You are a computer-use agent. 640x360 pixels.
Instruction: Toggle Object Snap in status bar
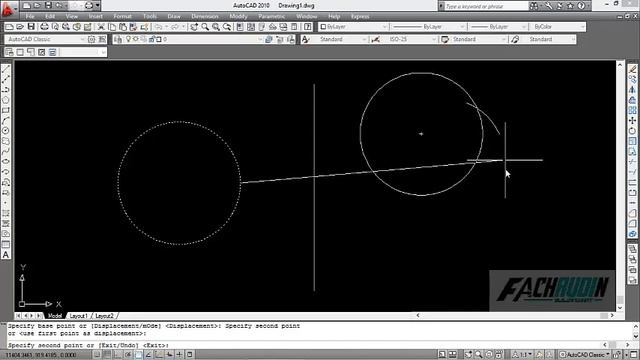pos(138,355)
